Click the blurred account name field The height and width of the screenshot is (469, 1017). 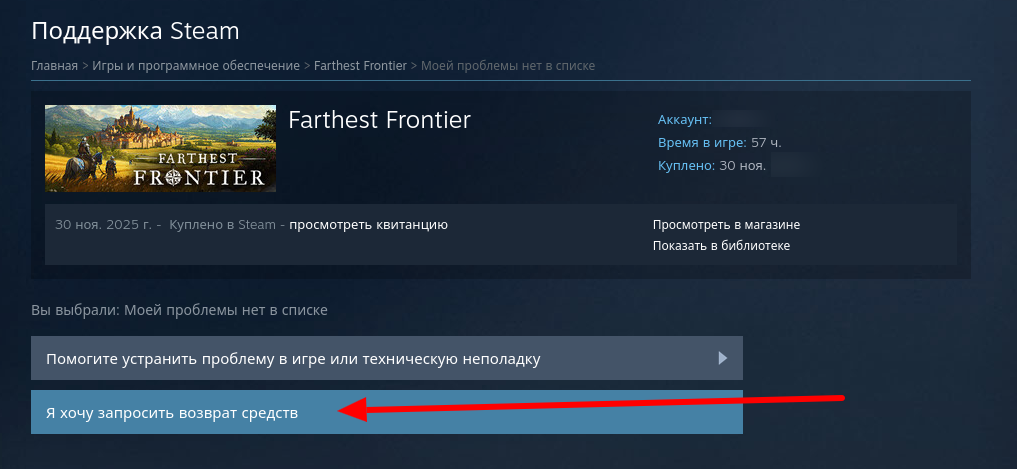739,119
